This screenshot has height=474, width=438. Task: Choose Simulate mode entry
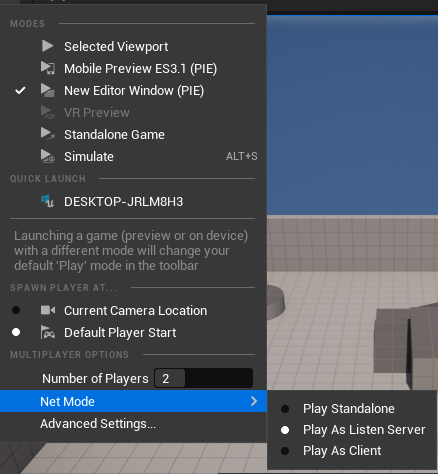pos(133,156)
